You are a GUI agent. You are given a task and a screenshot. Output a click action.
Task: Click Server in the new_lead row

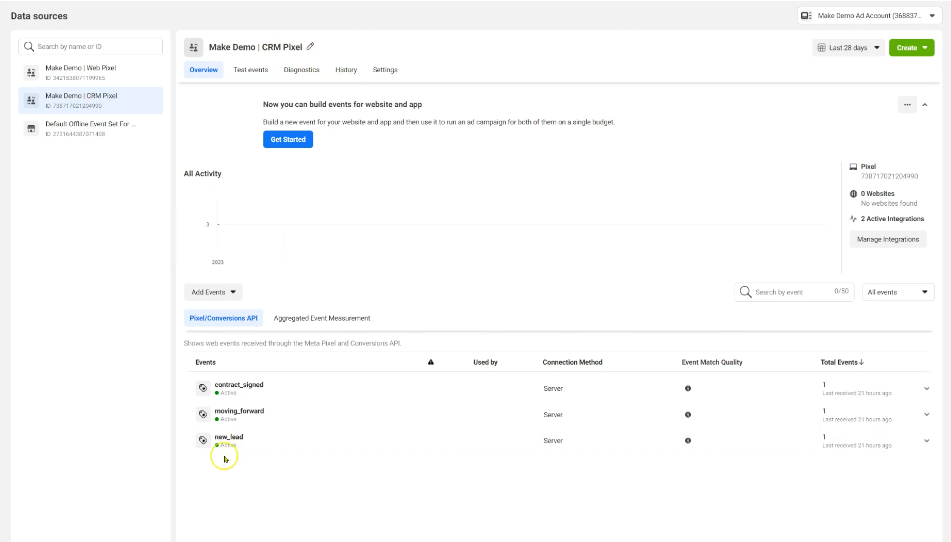tap(553, 441)
